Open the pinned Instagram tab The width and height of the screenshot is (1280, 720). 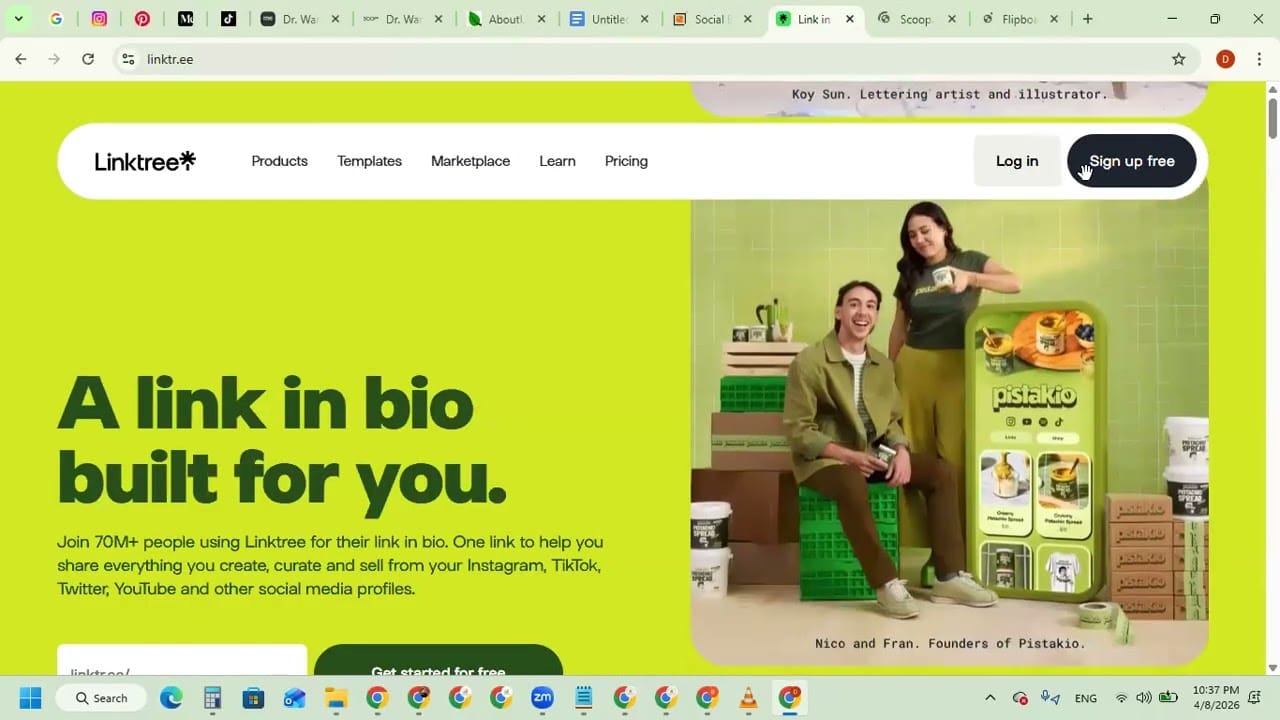[x=100, y=18]
